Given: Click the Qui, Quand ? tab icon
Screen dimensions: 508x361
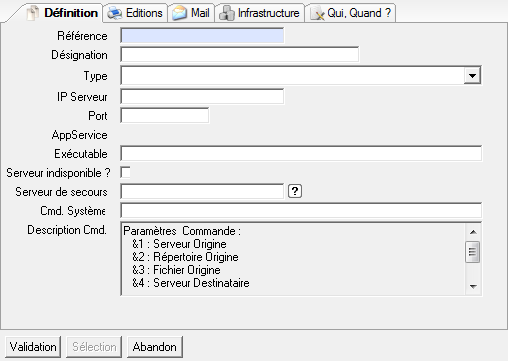Looking at the screenshot, I should 317,13.
